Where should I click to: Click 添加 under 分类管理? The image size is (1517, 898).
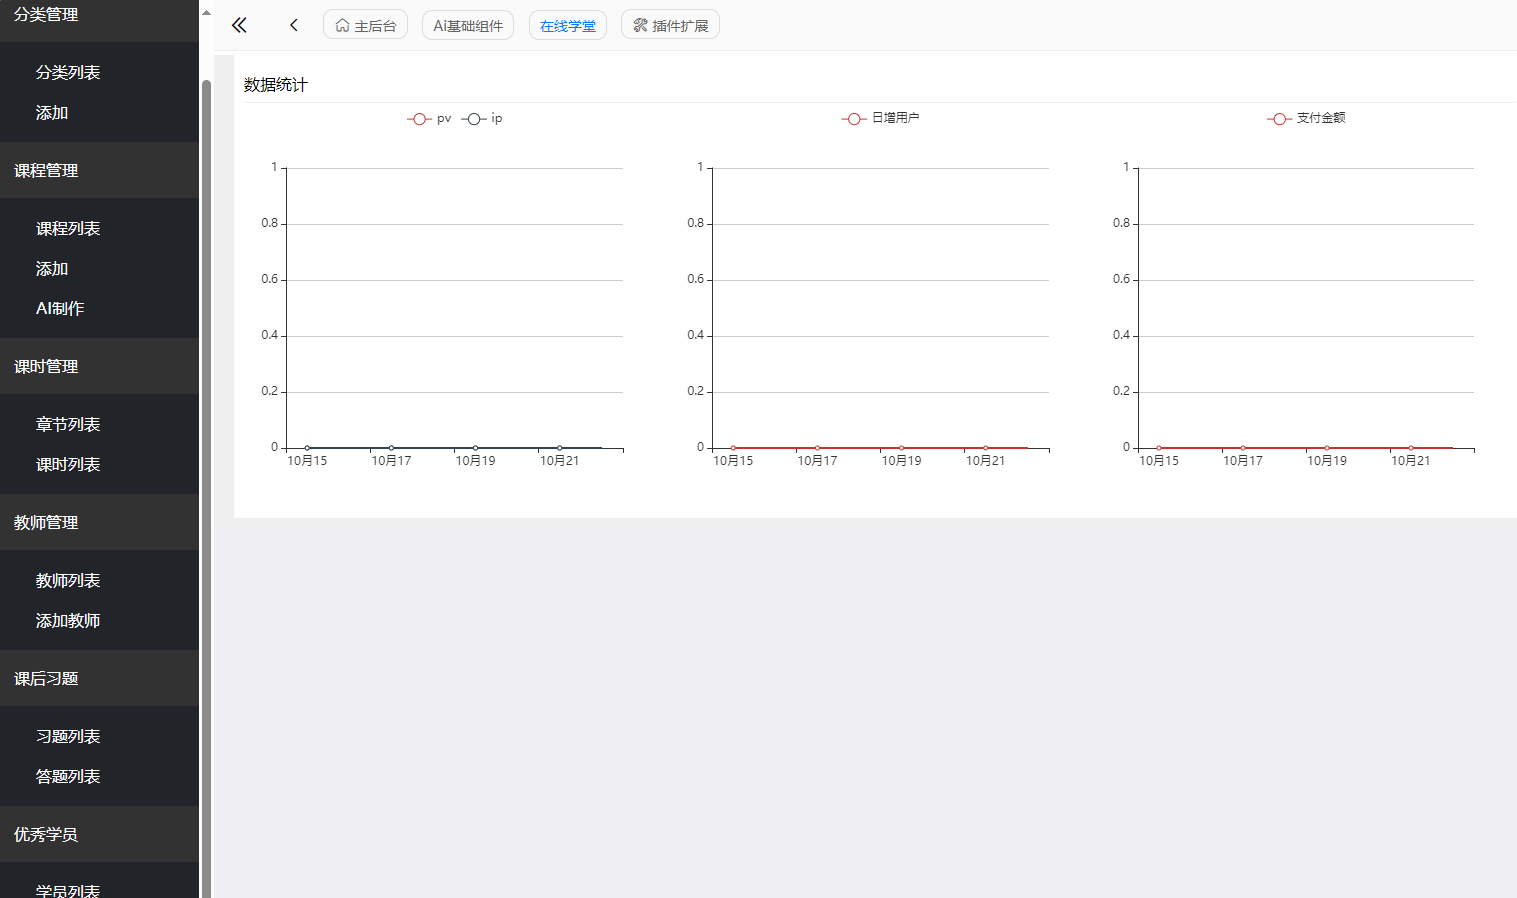pos(50,112)
